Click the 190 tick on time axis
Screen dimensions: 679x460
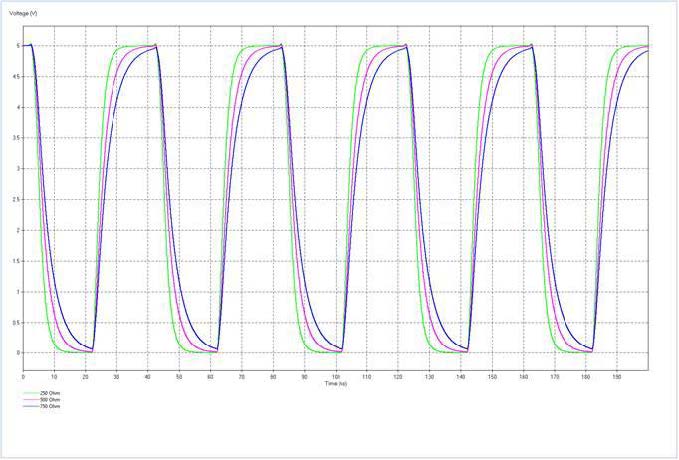coord(616,376)
